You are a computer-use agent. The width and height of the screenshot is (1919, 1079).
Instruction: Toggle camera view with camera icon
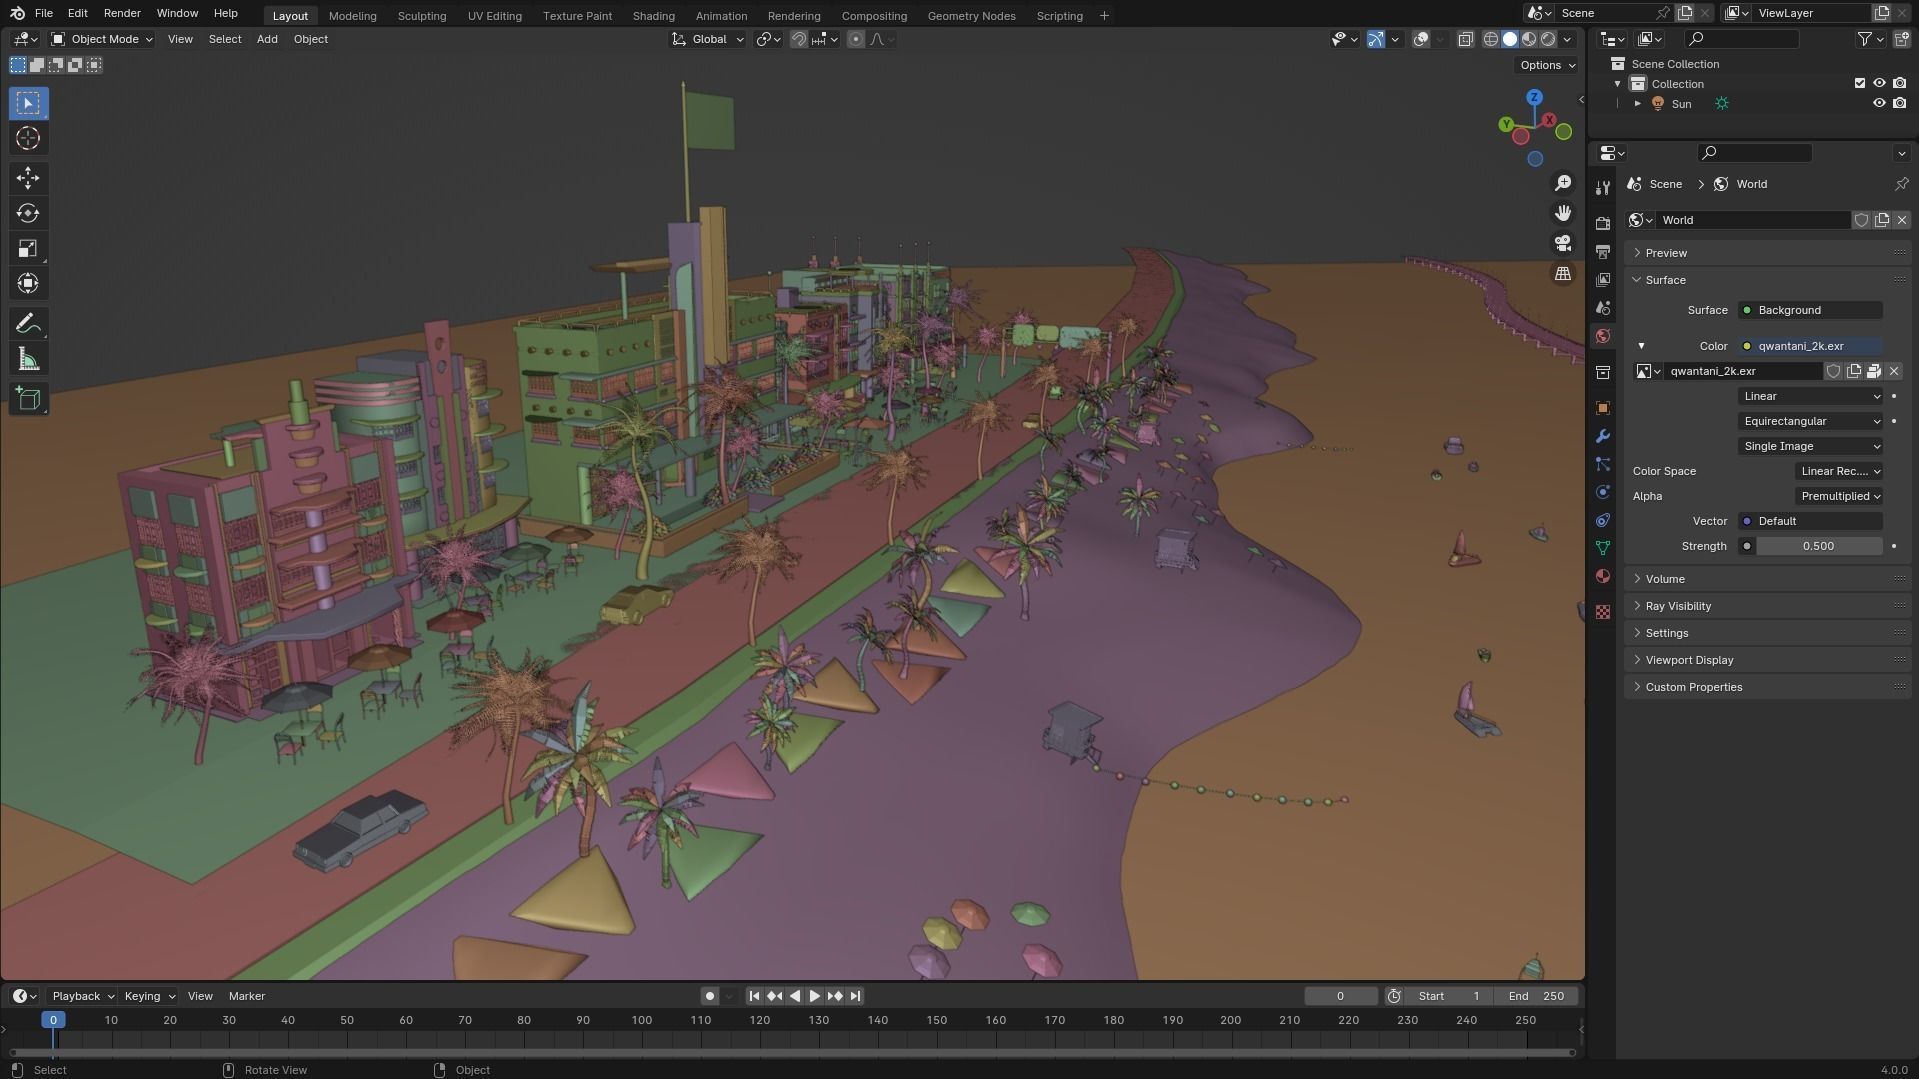(x=1562, y=243)
